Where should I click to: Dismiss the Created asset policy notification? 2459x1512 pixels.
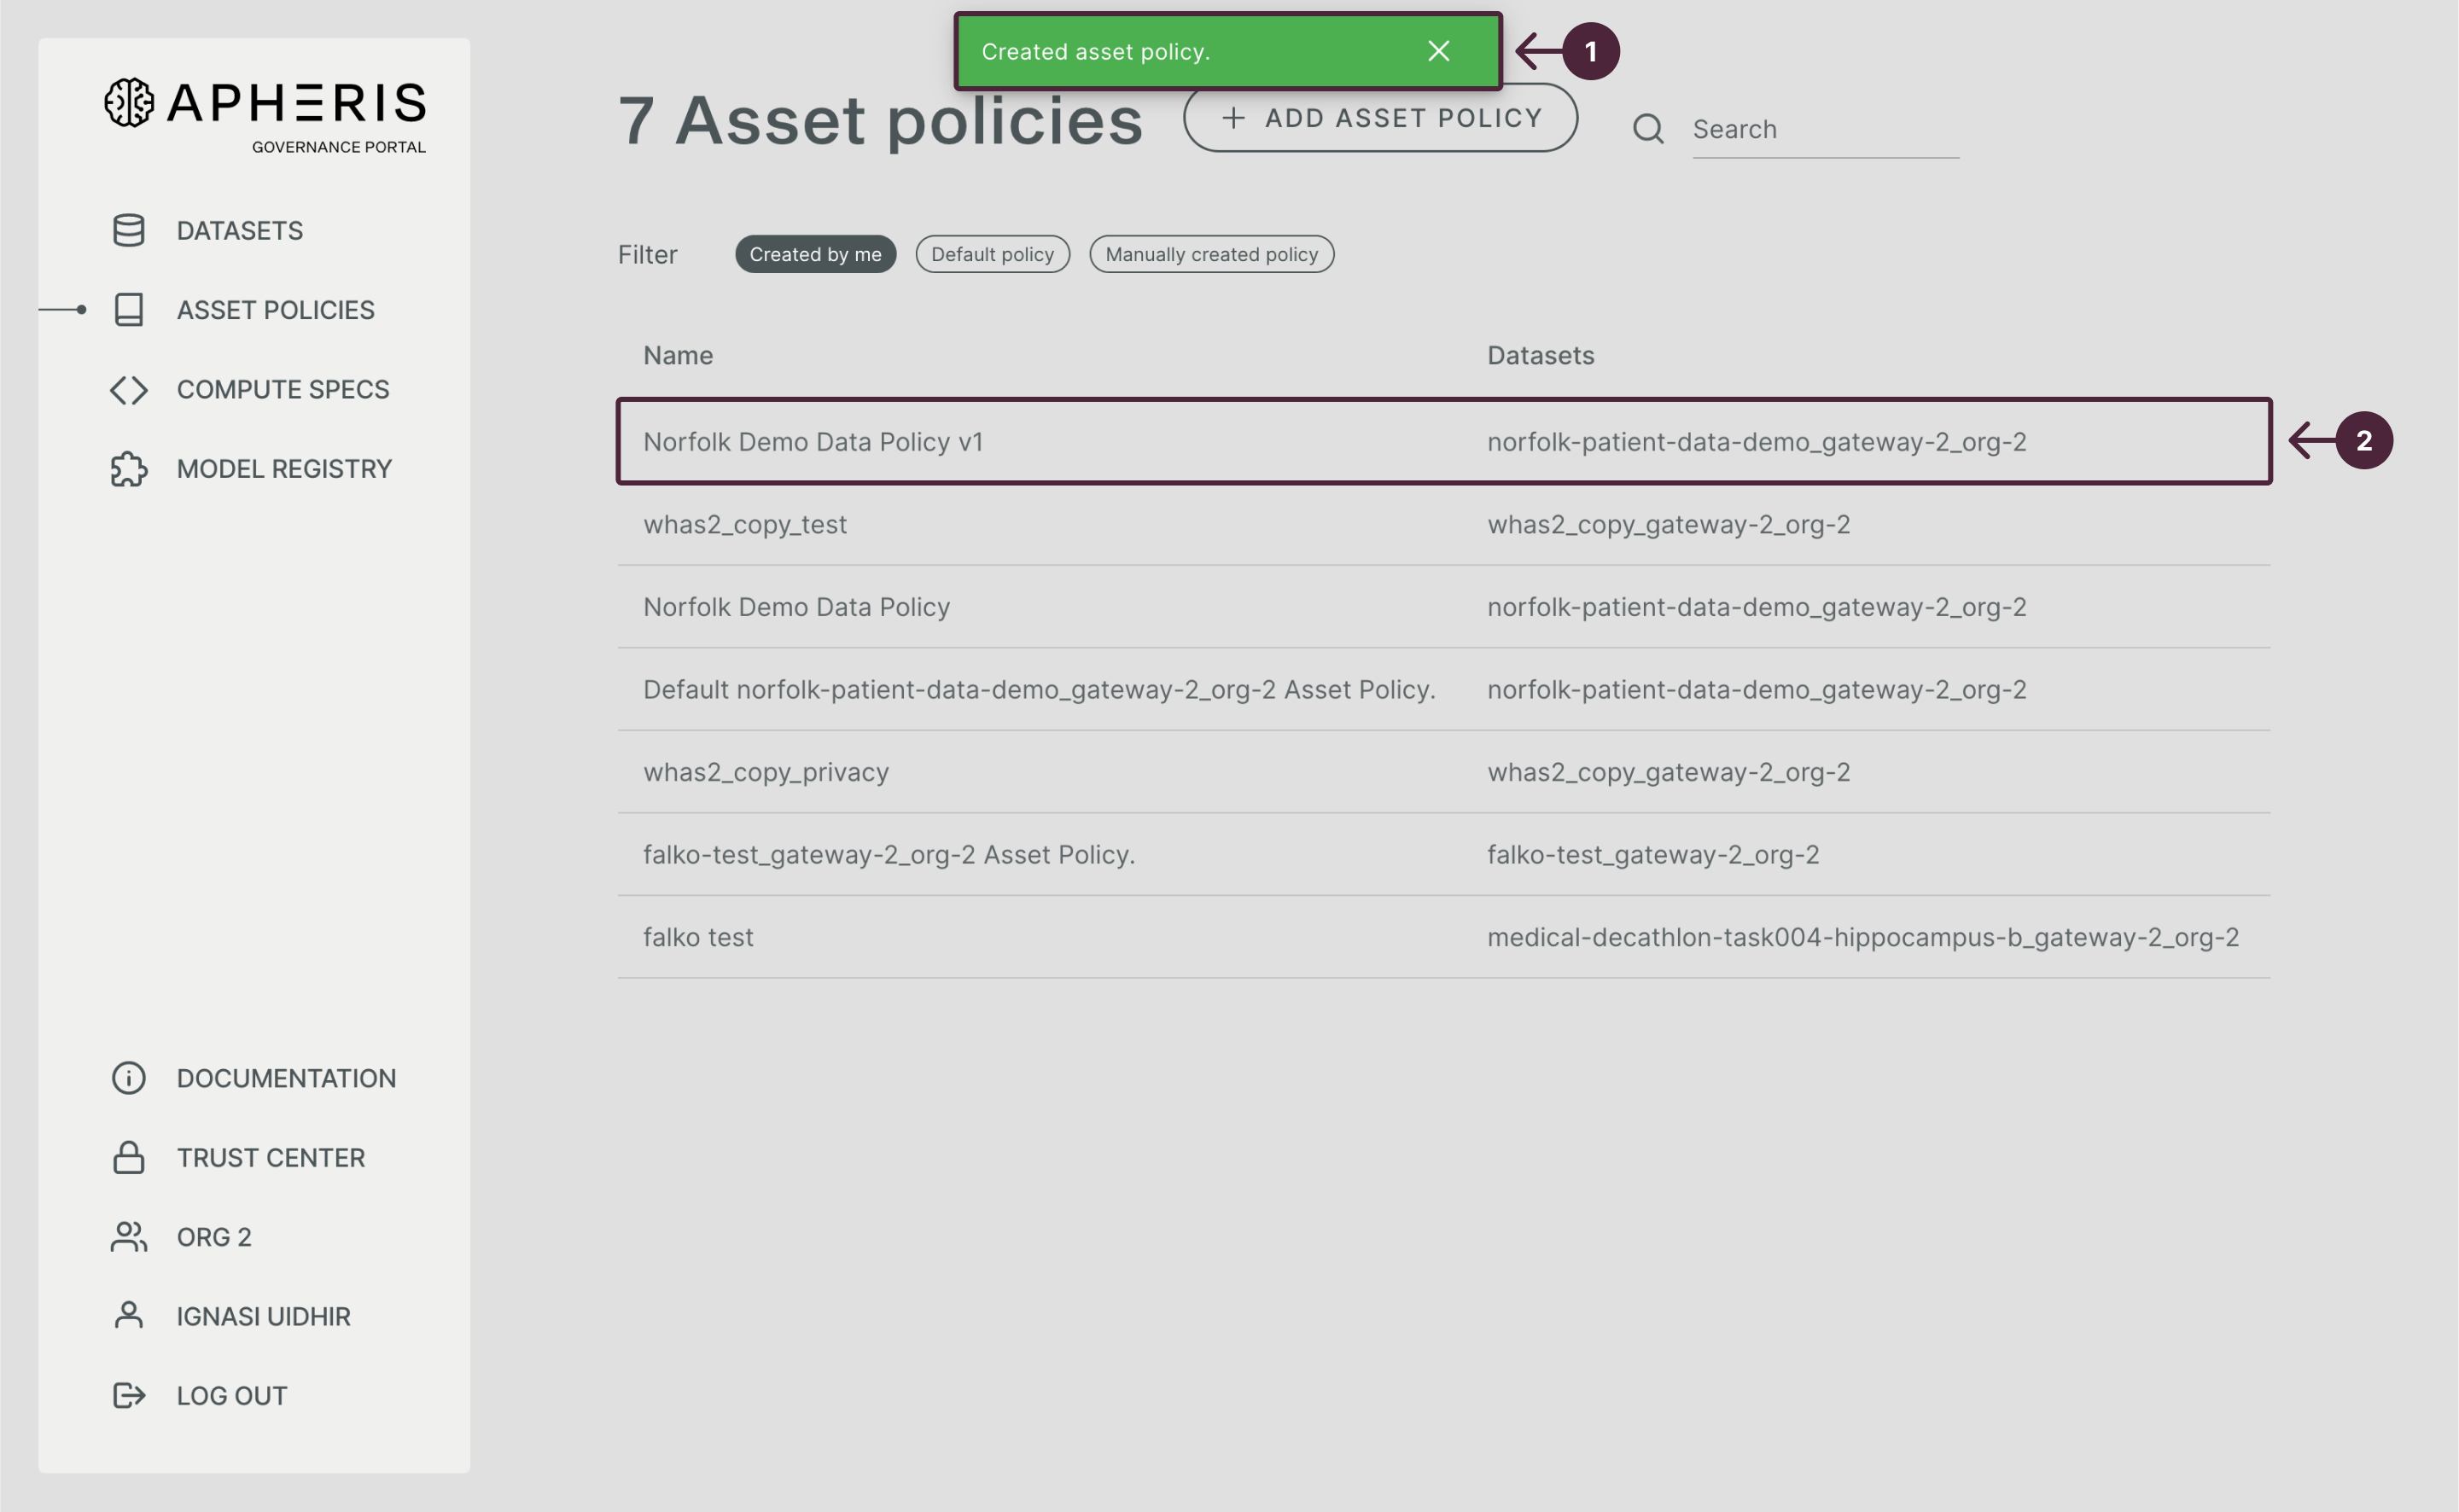pos(1438,50)
